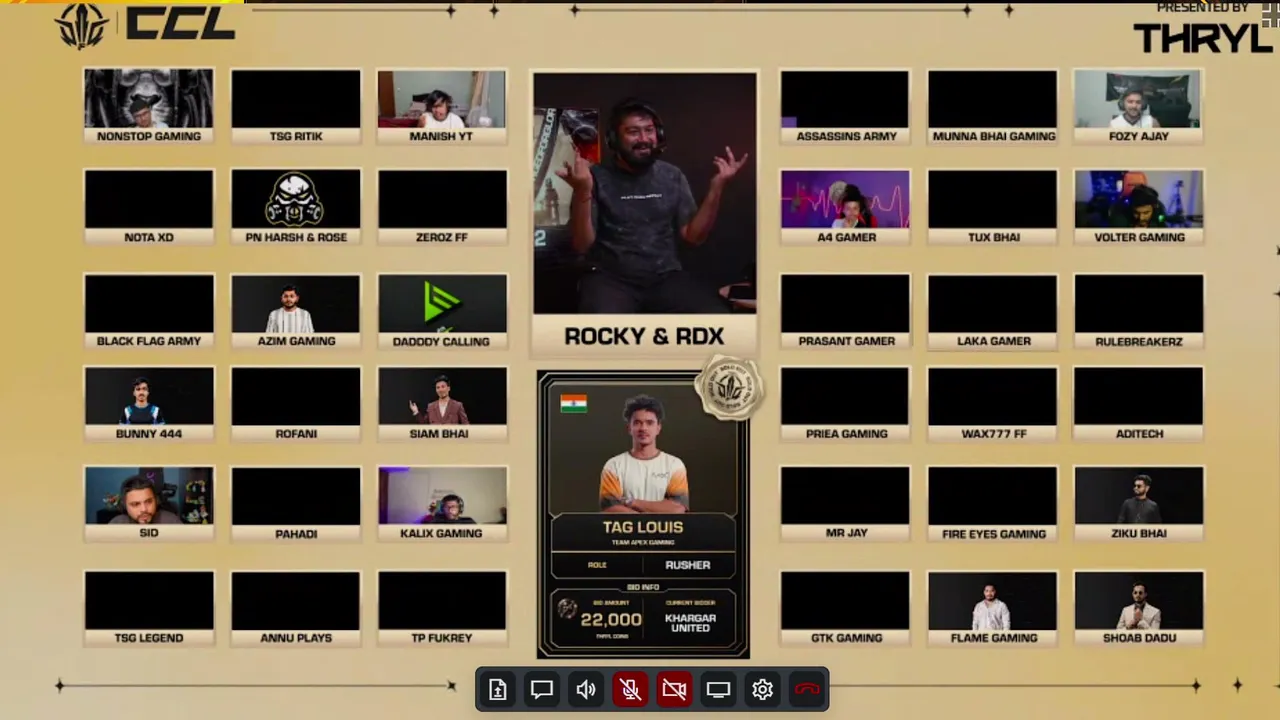Open Azim Gaming's video tile
The image size is (1280, 720).
(x=296, y=311)
